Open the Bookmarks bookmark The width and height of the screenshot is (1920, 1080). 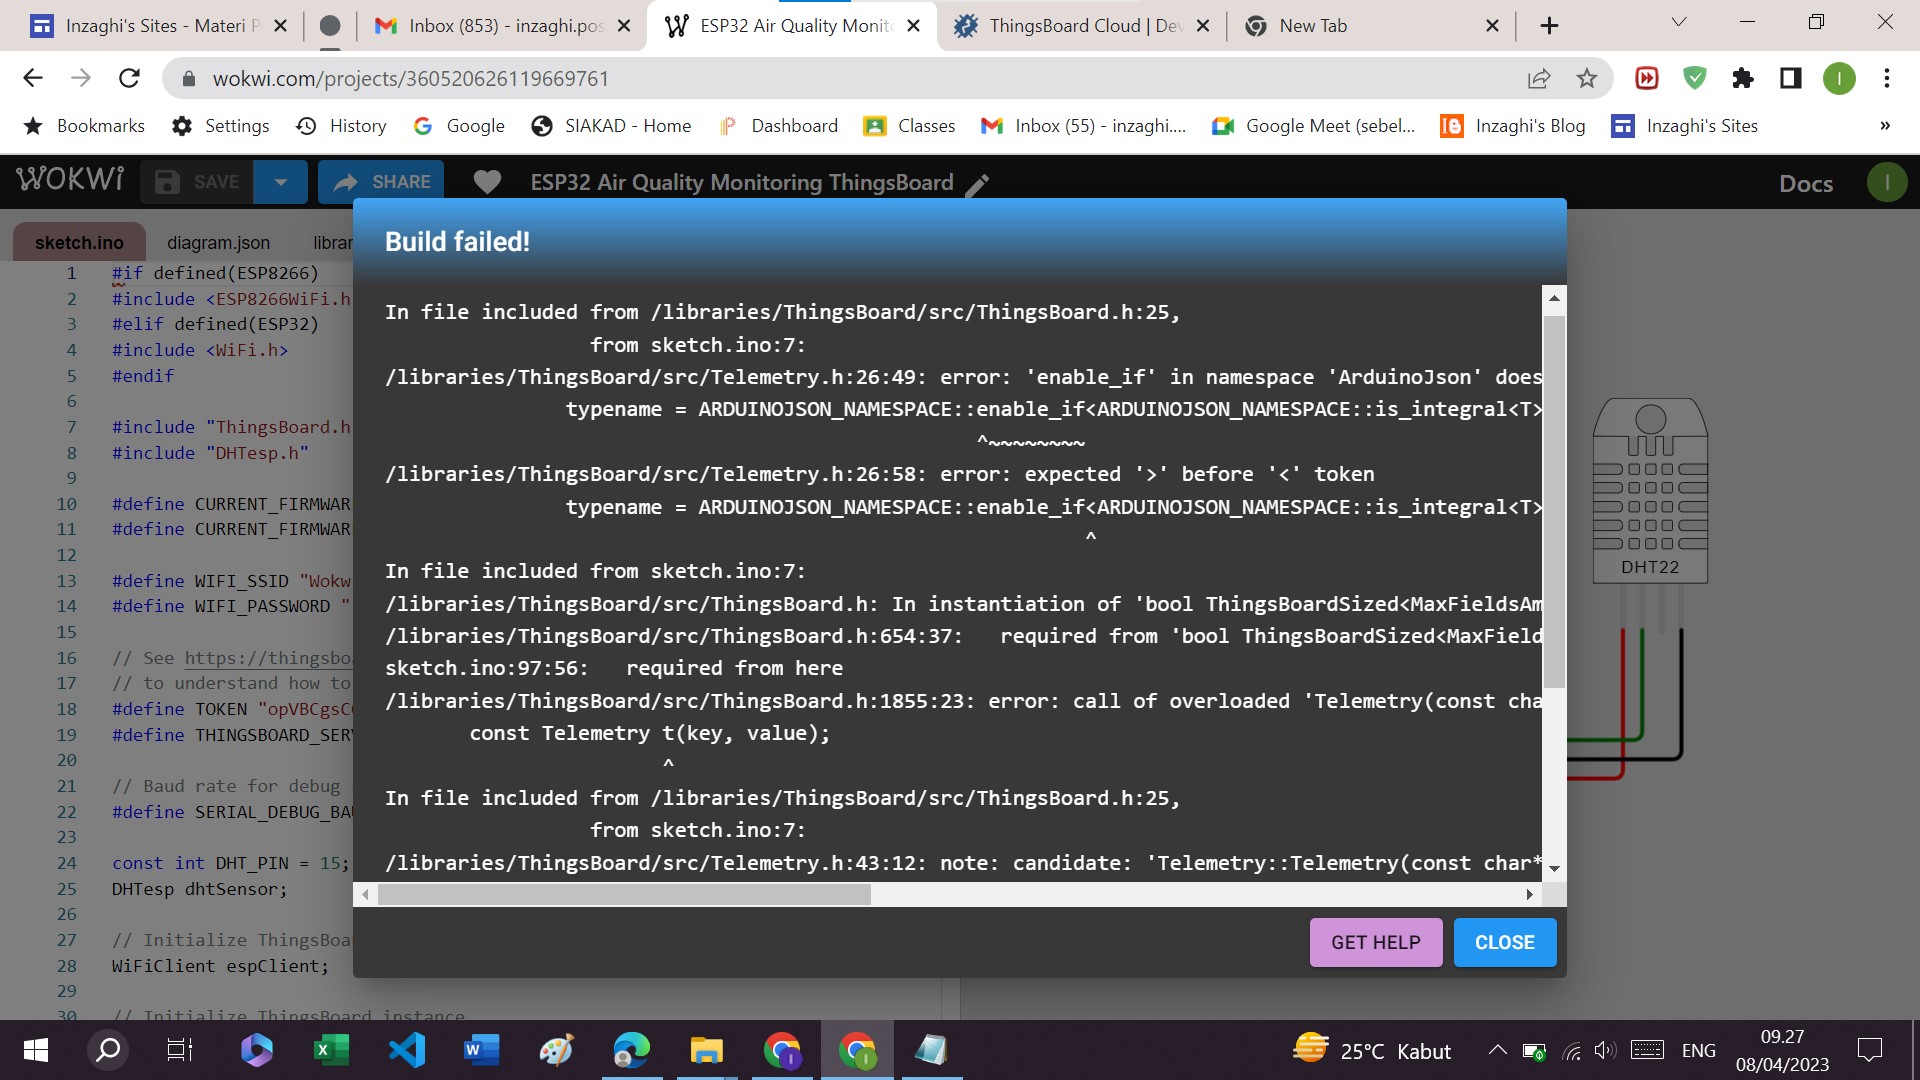[84, 126]
